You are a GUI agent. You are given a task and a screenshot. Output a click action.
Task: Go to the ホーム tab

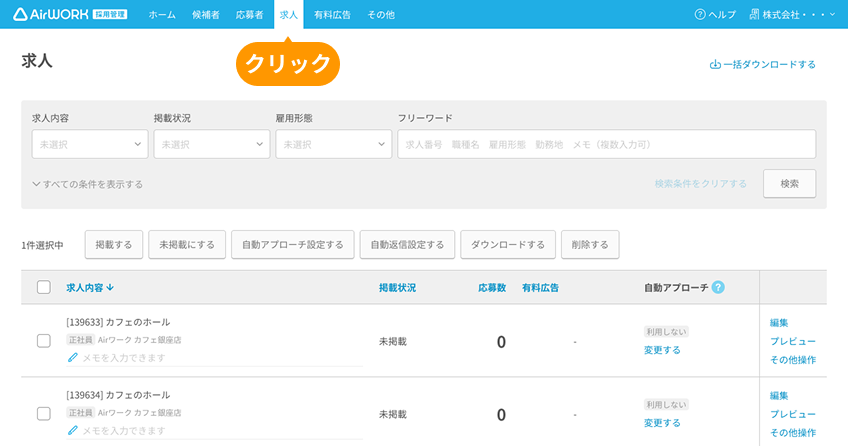pos(162,15)
